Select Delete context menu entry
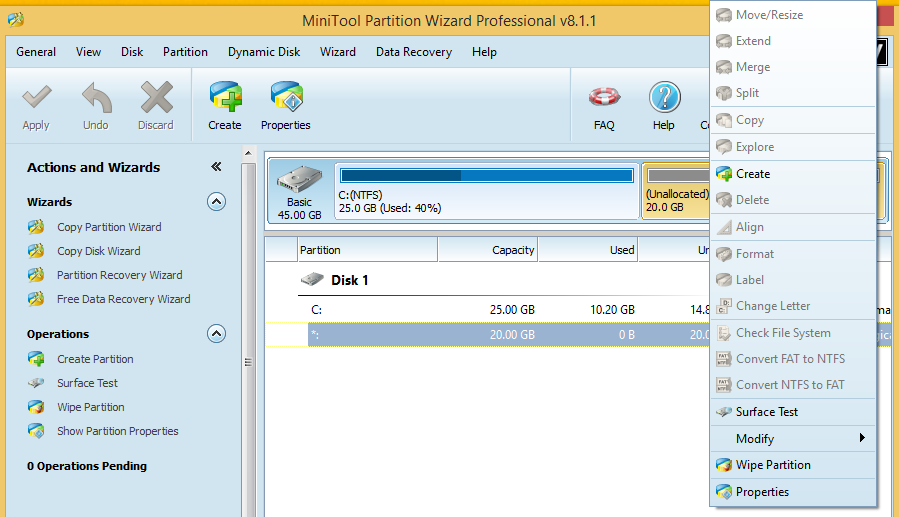Image resolution: width=899 pixels, height=517 pixels. click(x=794, y=199)
